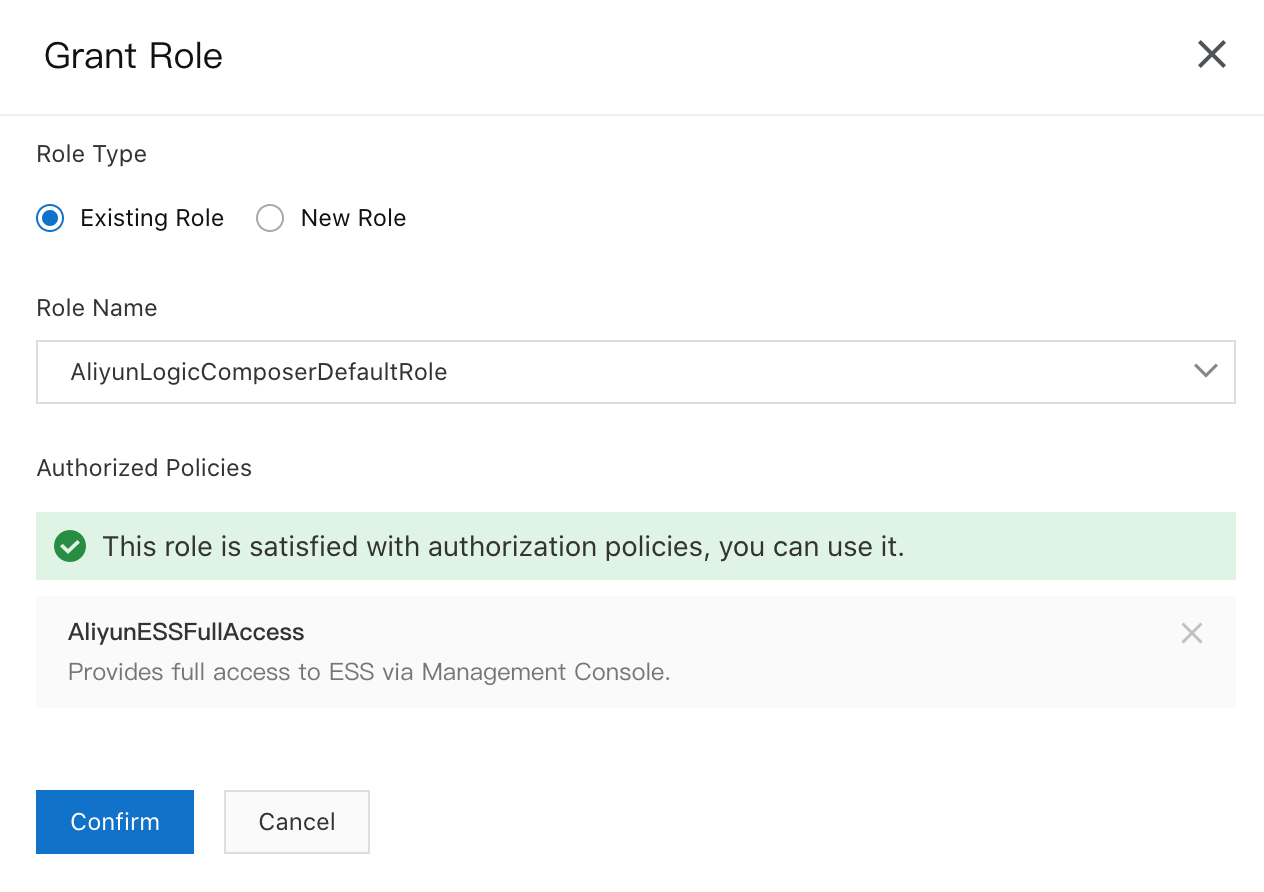Cancel the Grant Role dialog

click(x=297, y=822)
